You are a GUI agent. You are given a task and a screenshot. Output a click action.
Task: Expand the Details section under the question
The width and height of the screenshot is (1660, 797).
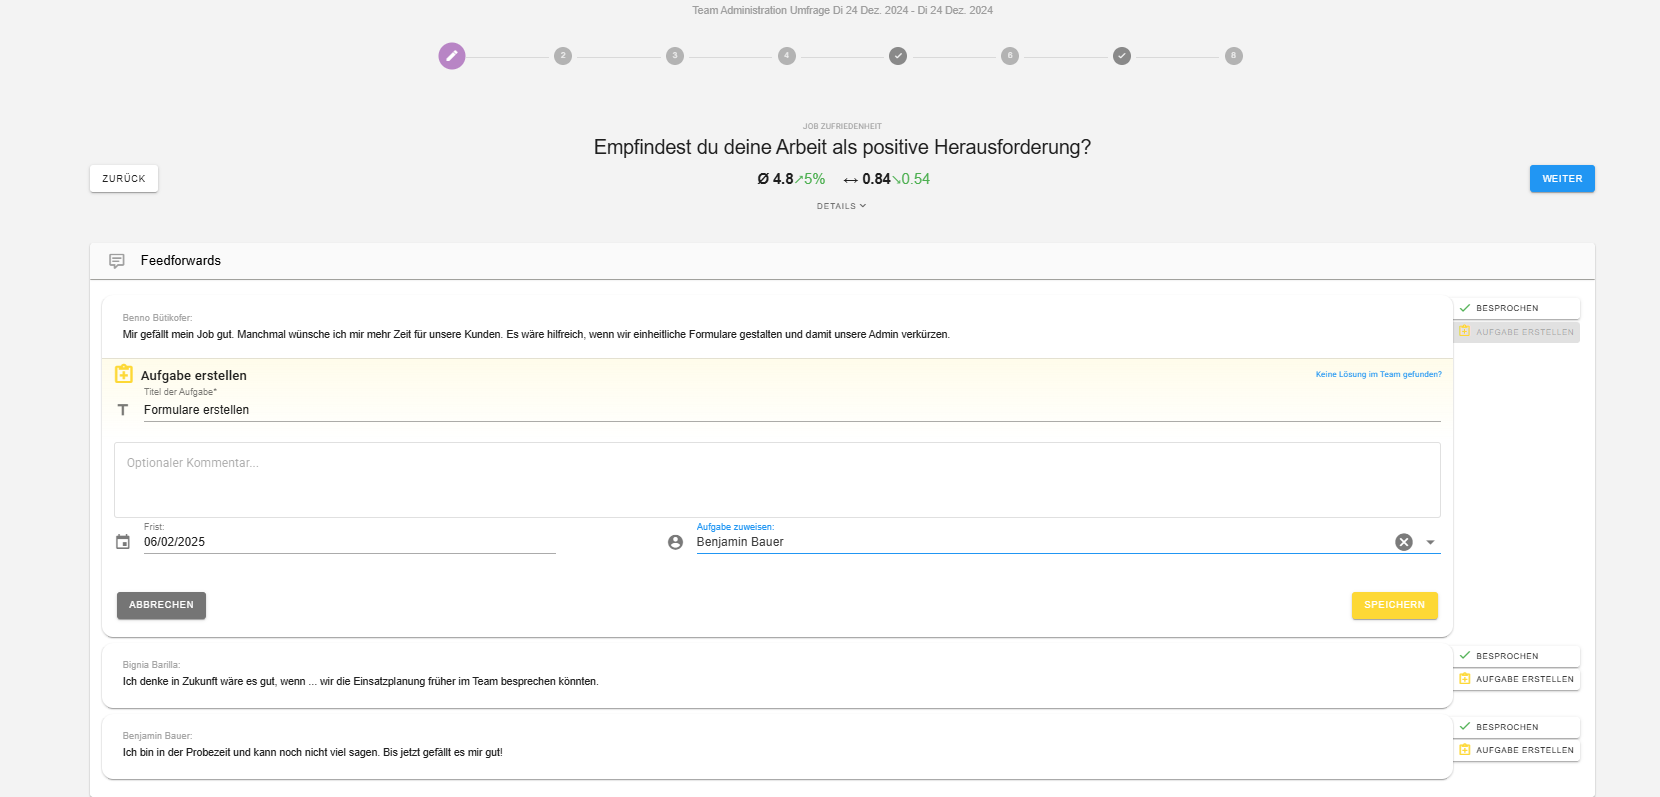[841, 206]
